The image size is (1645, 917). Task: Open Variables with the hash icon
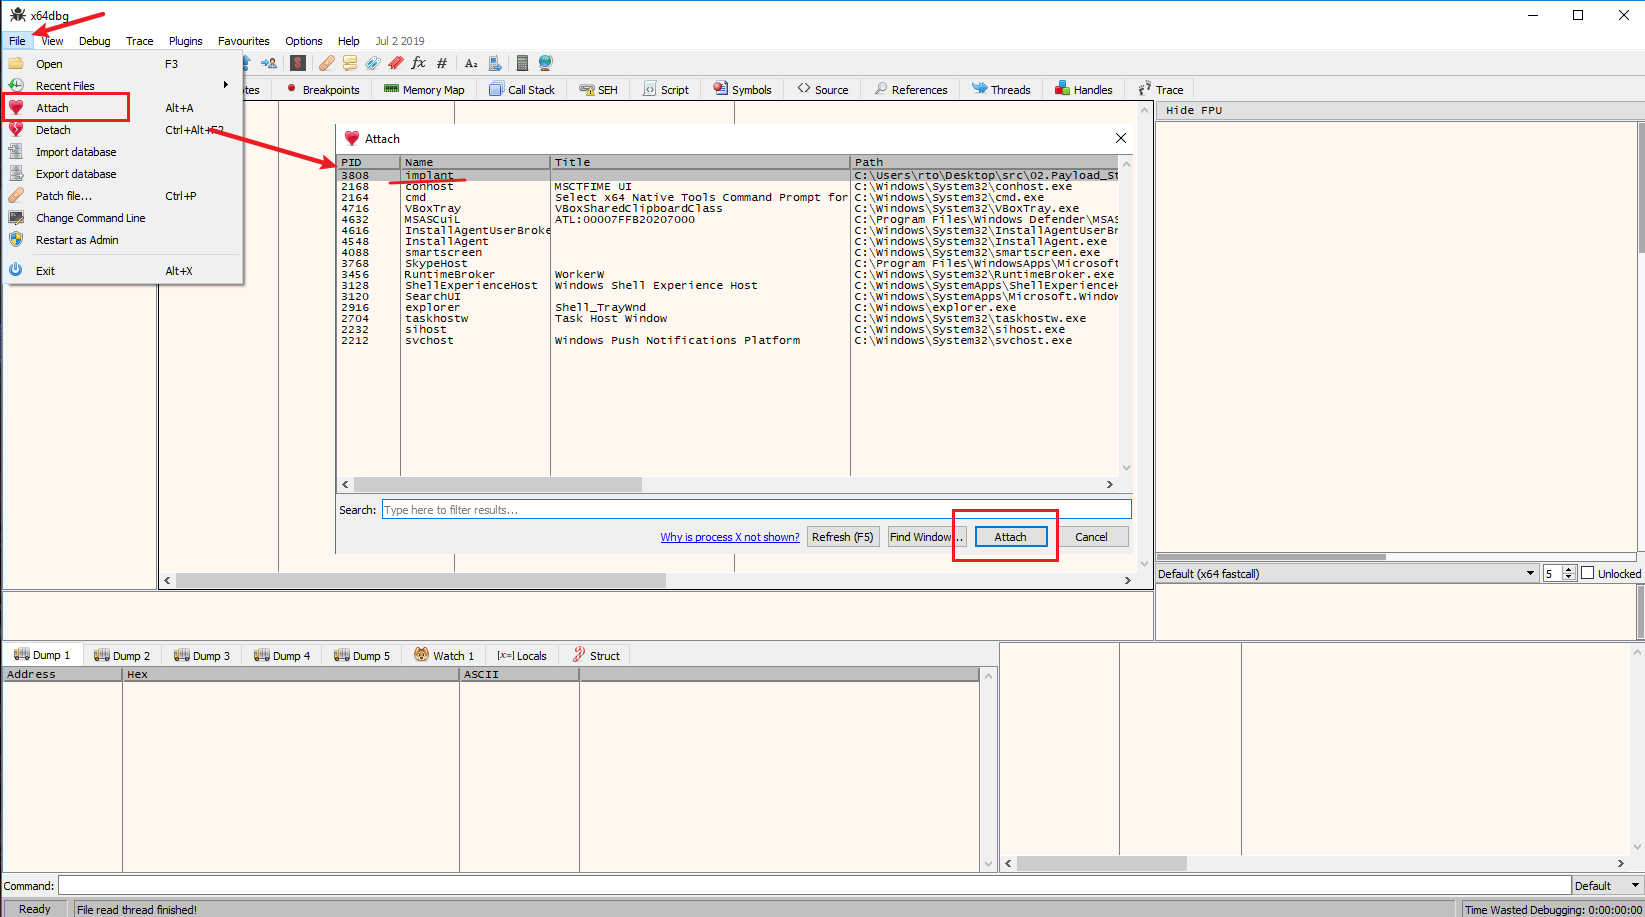[x=442, y=63]
